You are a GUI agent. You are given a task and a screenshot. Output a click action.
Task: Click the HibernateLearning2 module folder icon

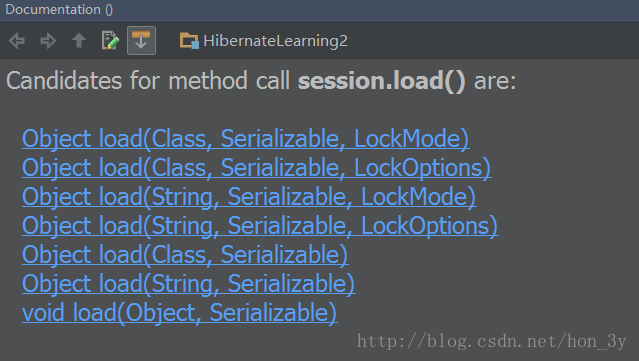coord(189,41)
